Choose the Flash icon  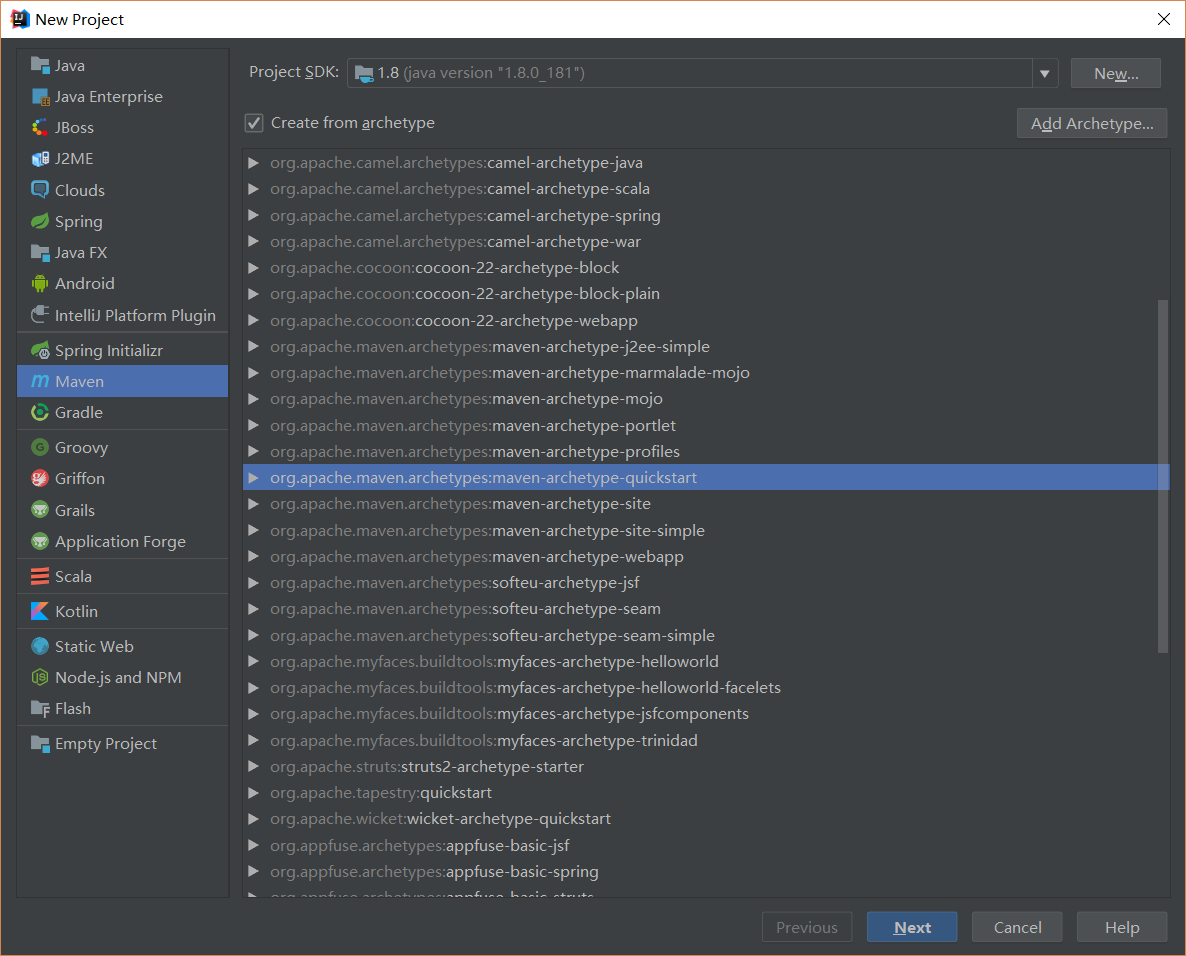[40, 708]
